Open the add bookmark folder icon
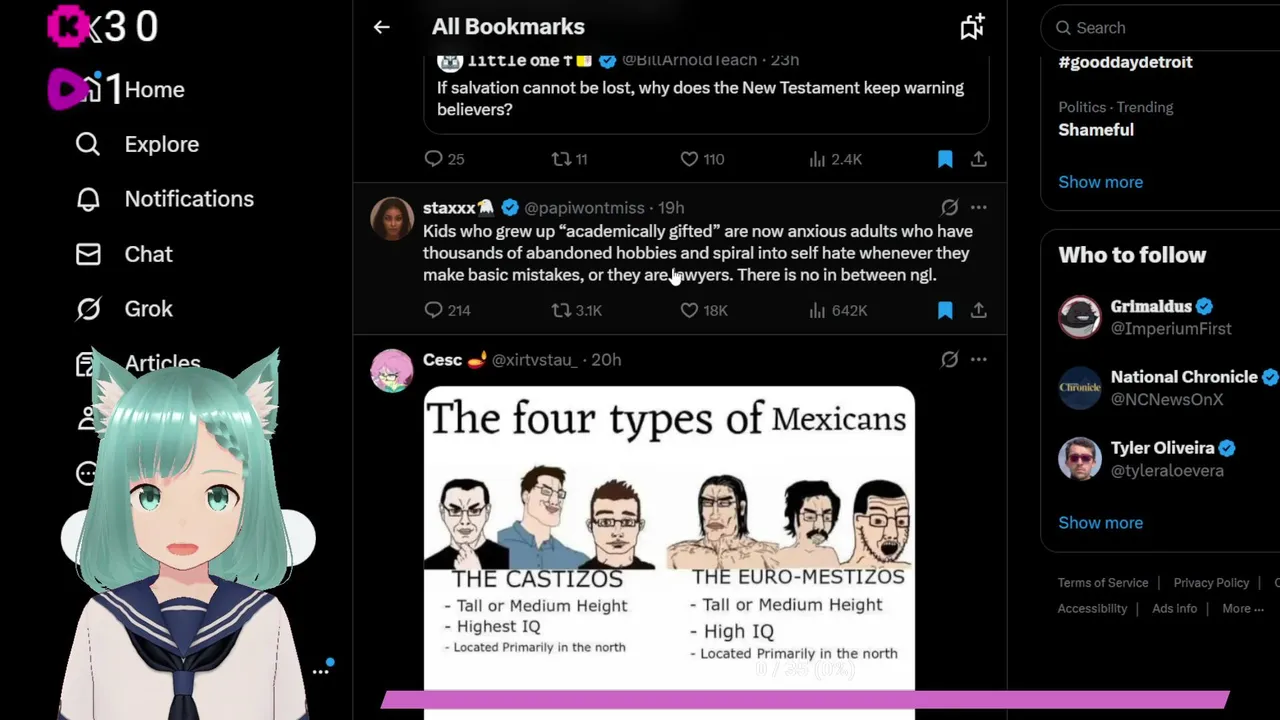This screenshot has height=720, width=1280. coord(972,27)
